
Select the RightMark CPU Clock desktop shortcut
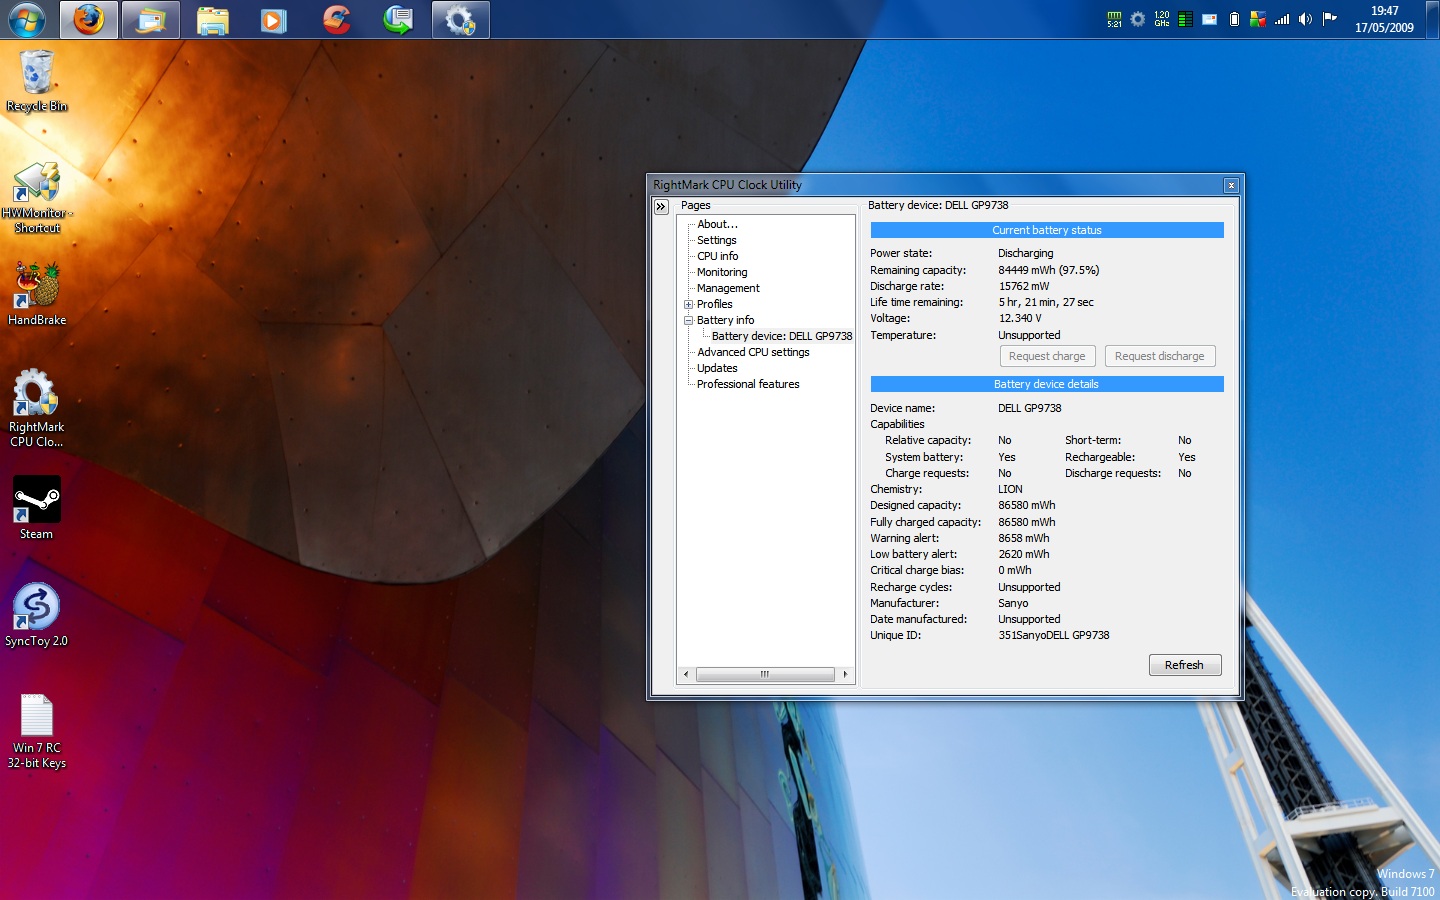(x=37, y=408)
